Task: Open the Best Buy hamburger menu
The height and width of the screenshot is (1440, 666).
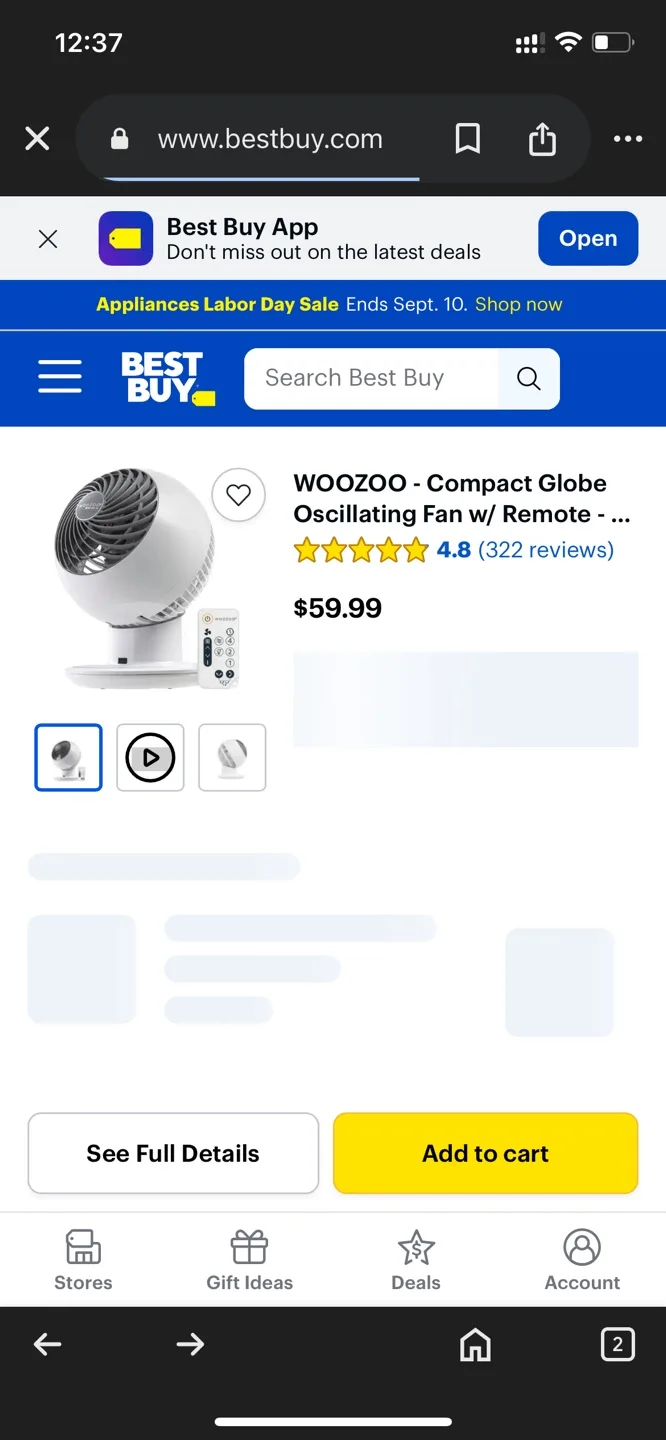Action: pyautogui.click(x=60, y=377)
